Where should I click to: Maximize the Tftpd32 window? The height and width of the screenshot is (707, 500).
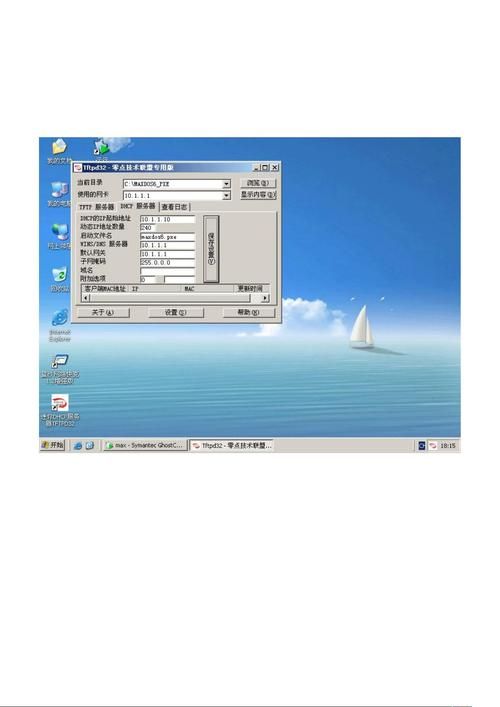point(265,167)
